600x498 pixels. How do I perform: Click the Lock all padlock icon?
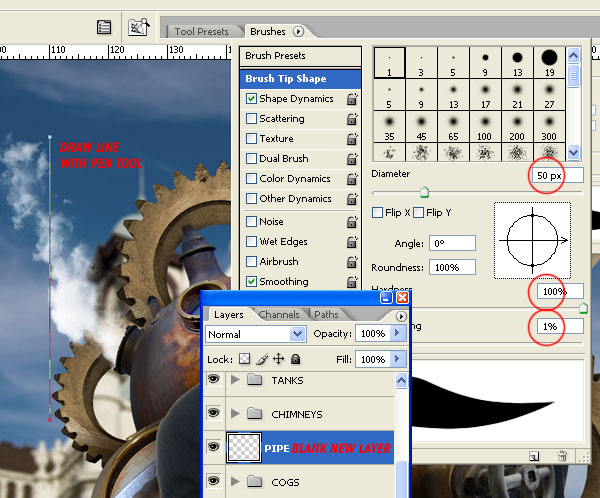295,359
